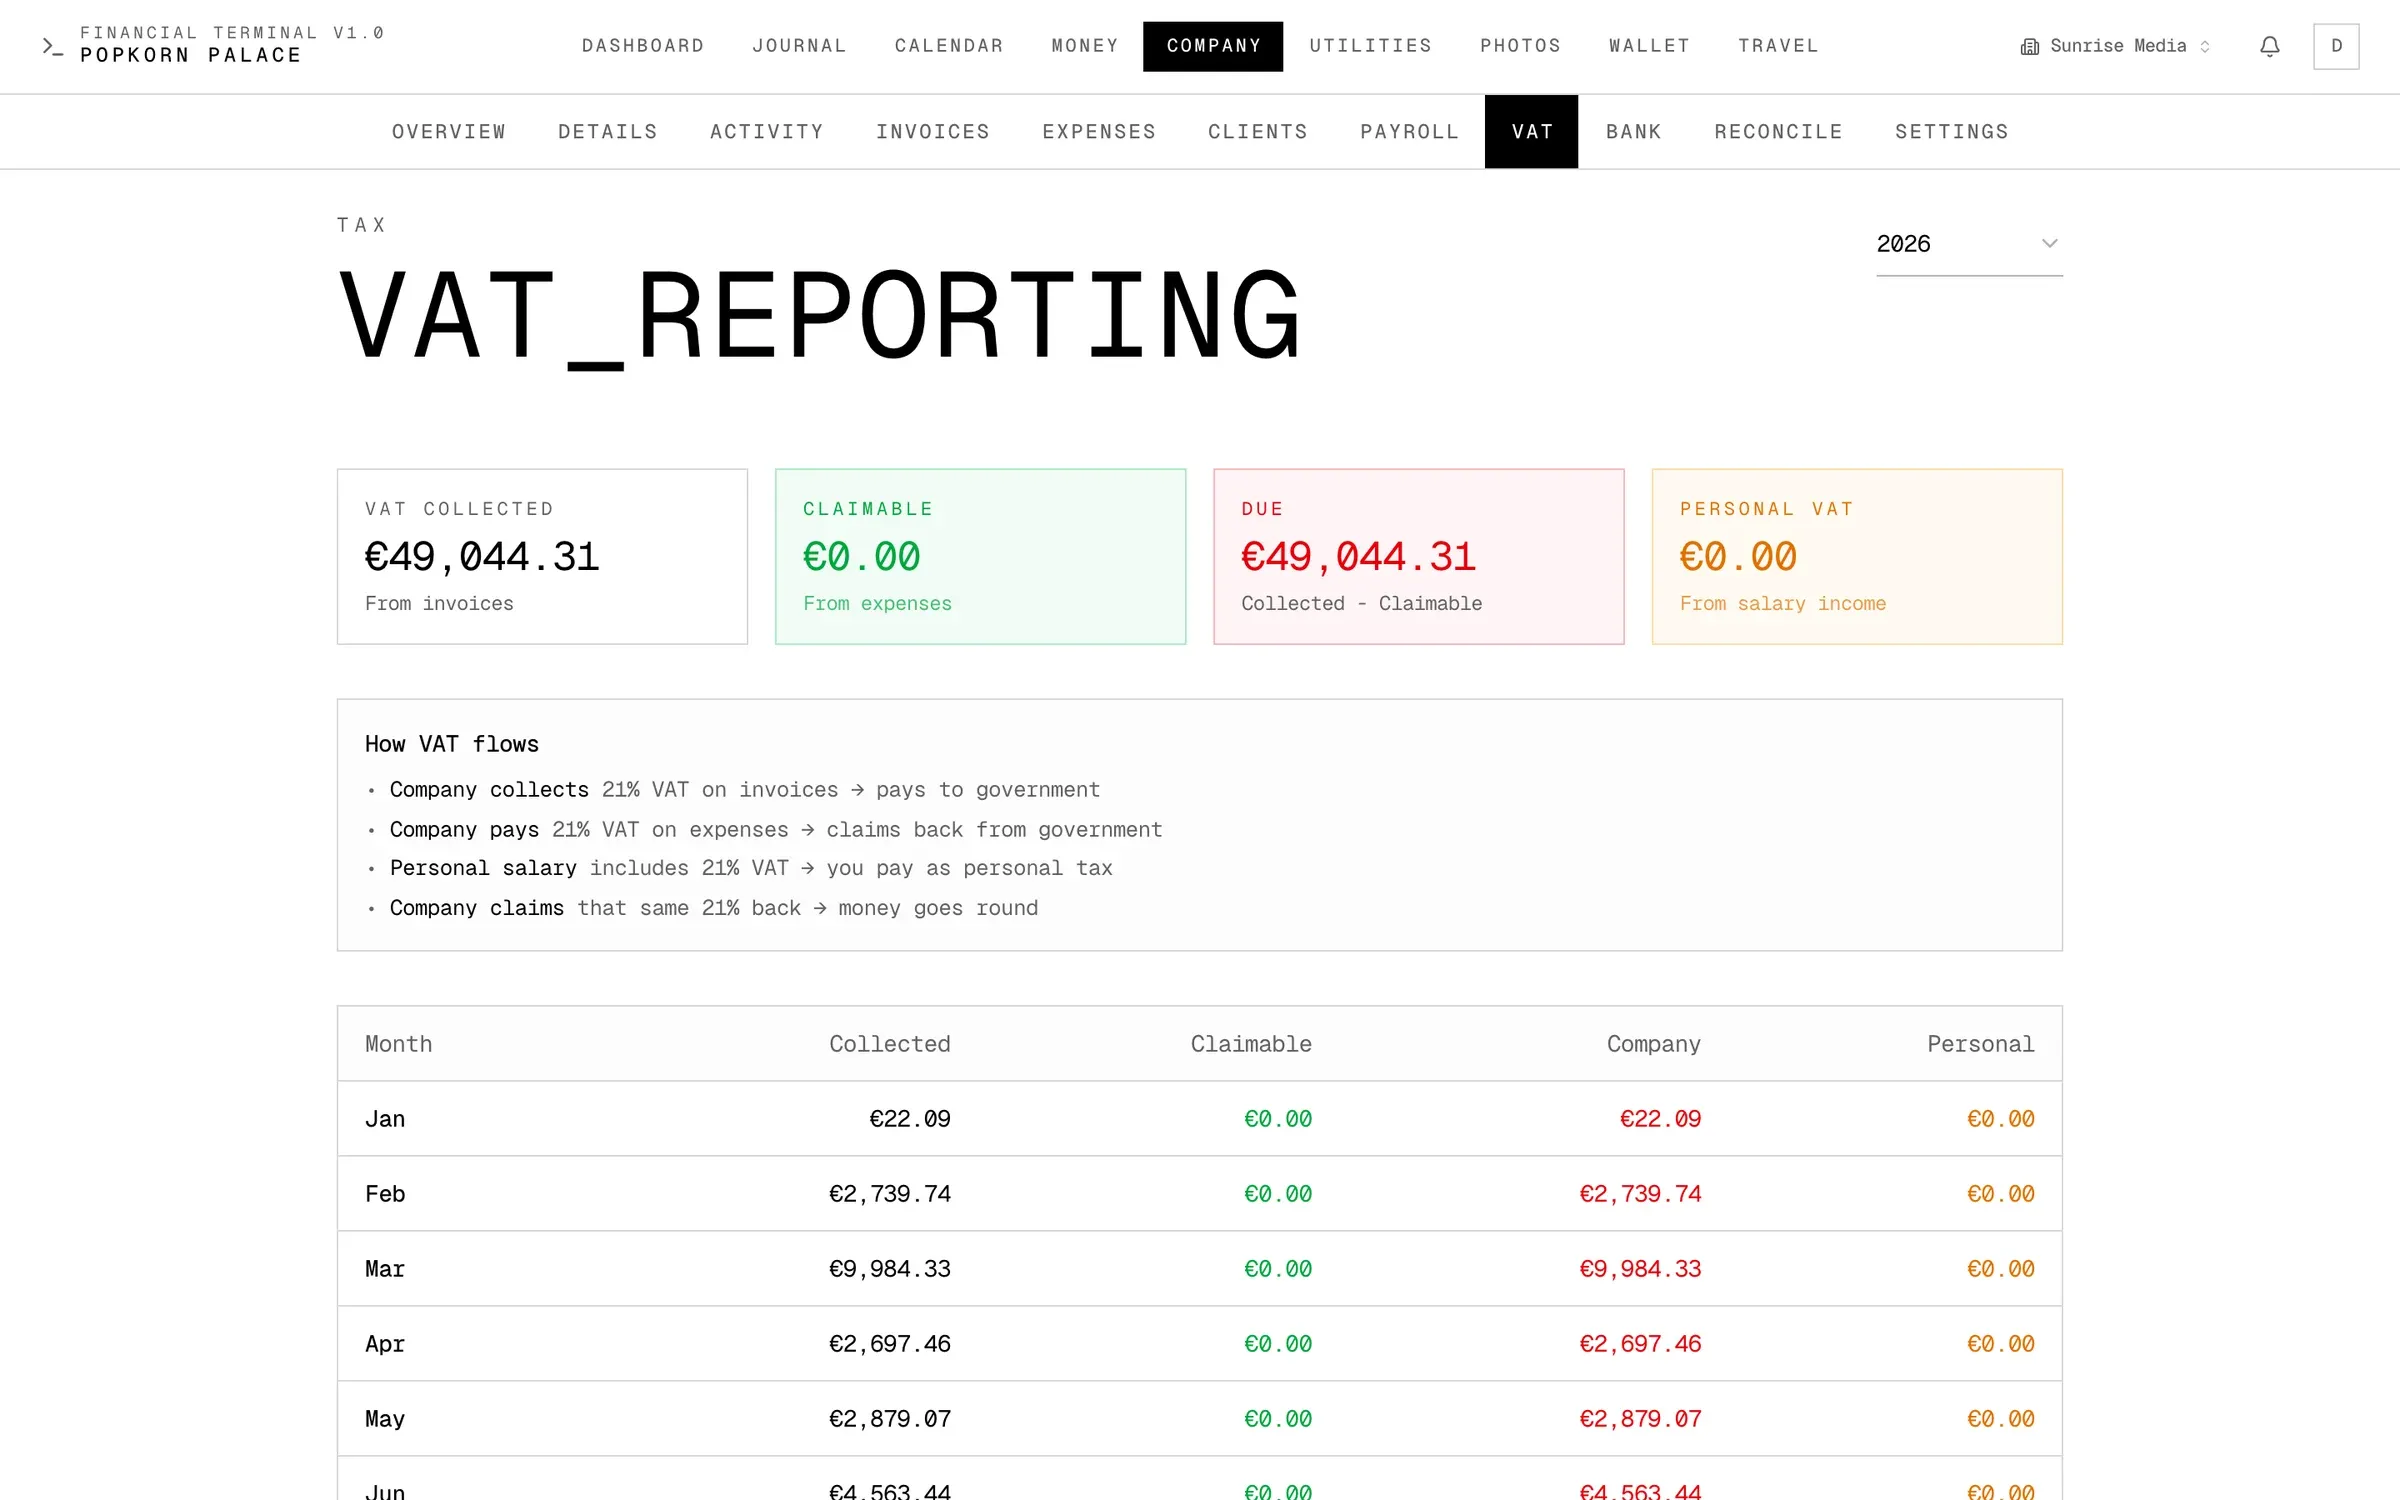The height and width of the screenshot is (1500, 2400).
Task: Switch to the Overview tab
Action: [449, 132]
